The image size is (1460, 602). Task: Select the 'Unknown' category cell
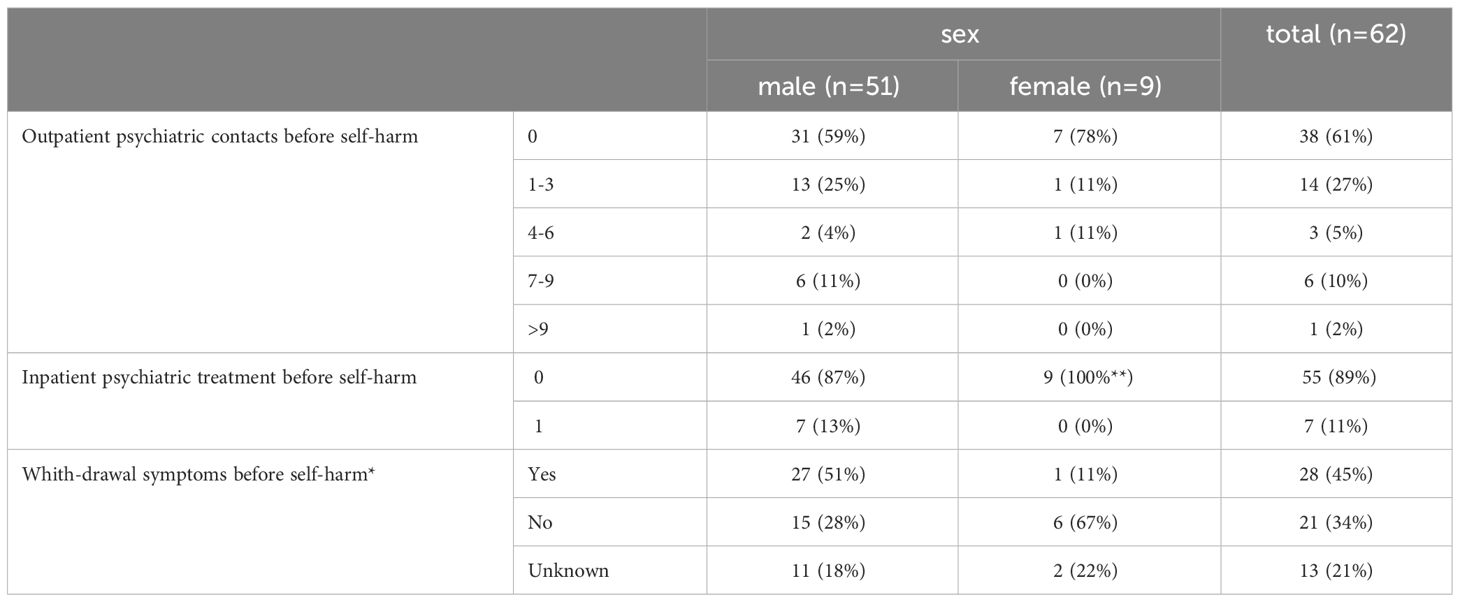click(610, 571)
